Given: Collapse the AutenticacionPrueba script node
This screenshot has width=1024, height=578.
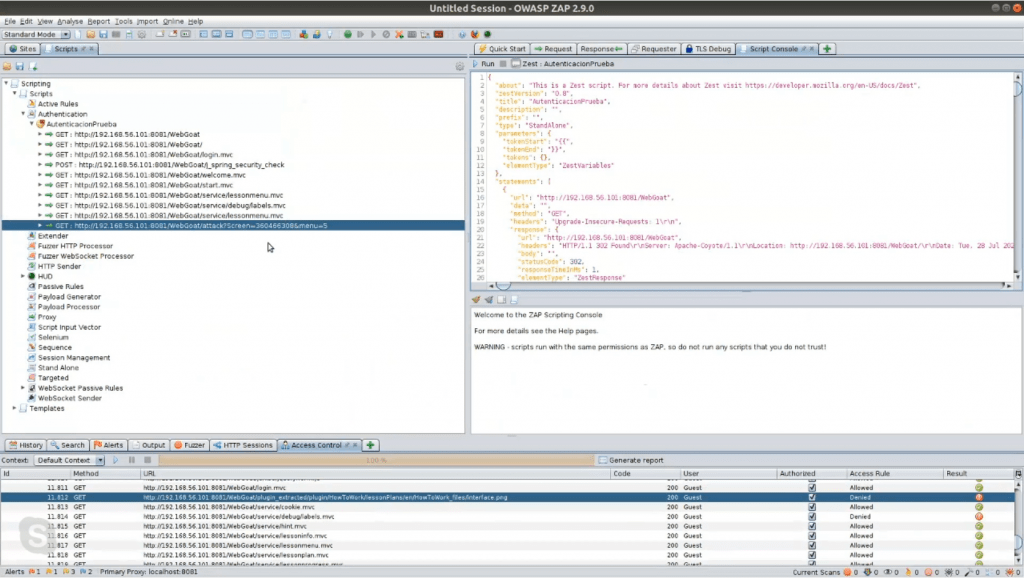Looking at the screenshot, I should point(32,124).
